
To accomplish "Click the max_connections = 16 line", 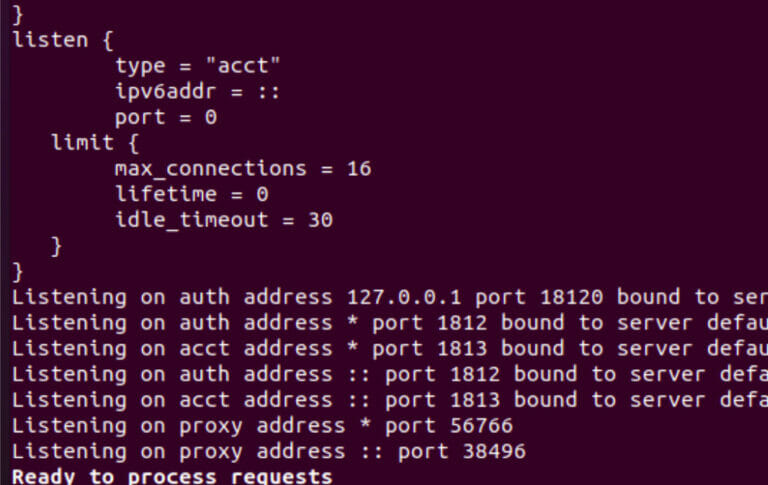I will (242, 168).
